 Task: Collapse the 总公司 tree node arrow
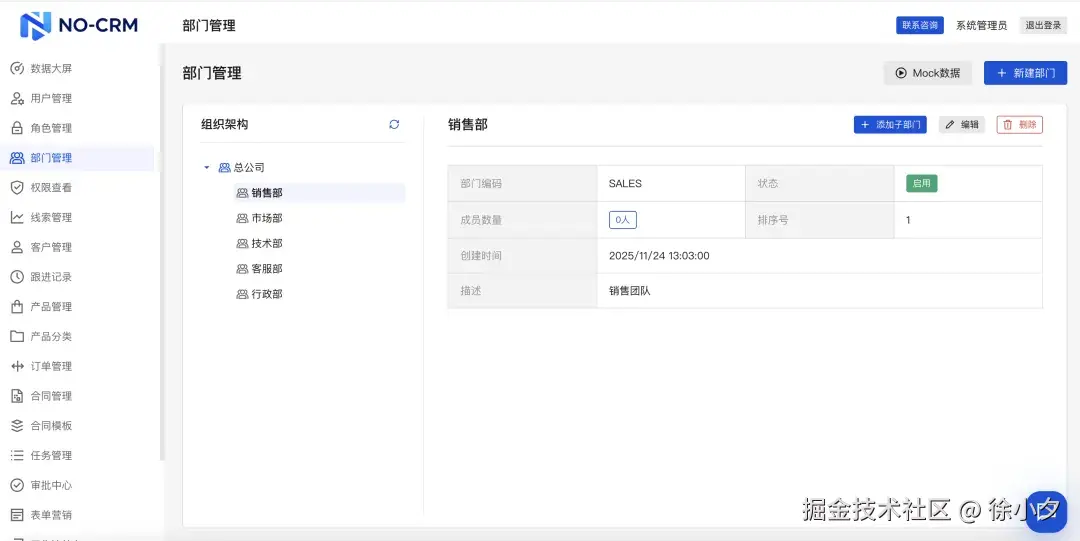click(207, 168)
